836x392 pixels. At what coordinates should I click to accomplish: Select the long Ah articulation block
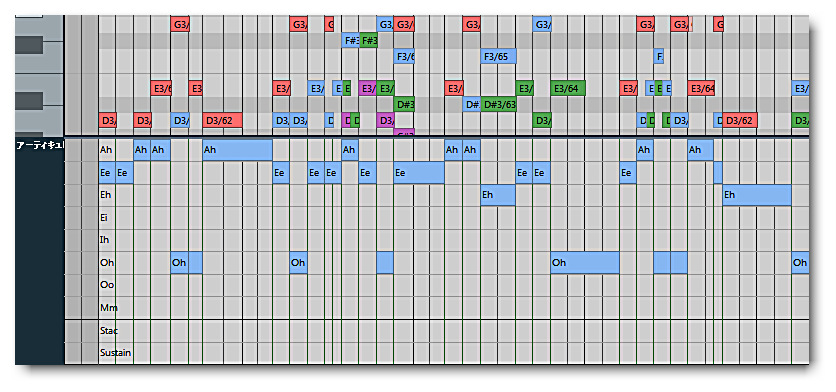[x=237, y=150]
